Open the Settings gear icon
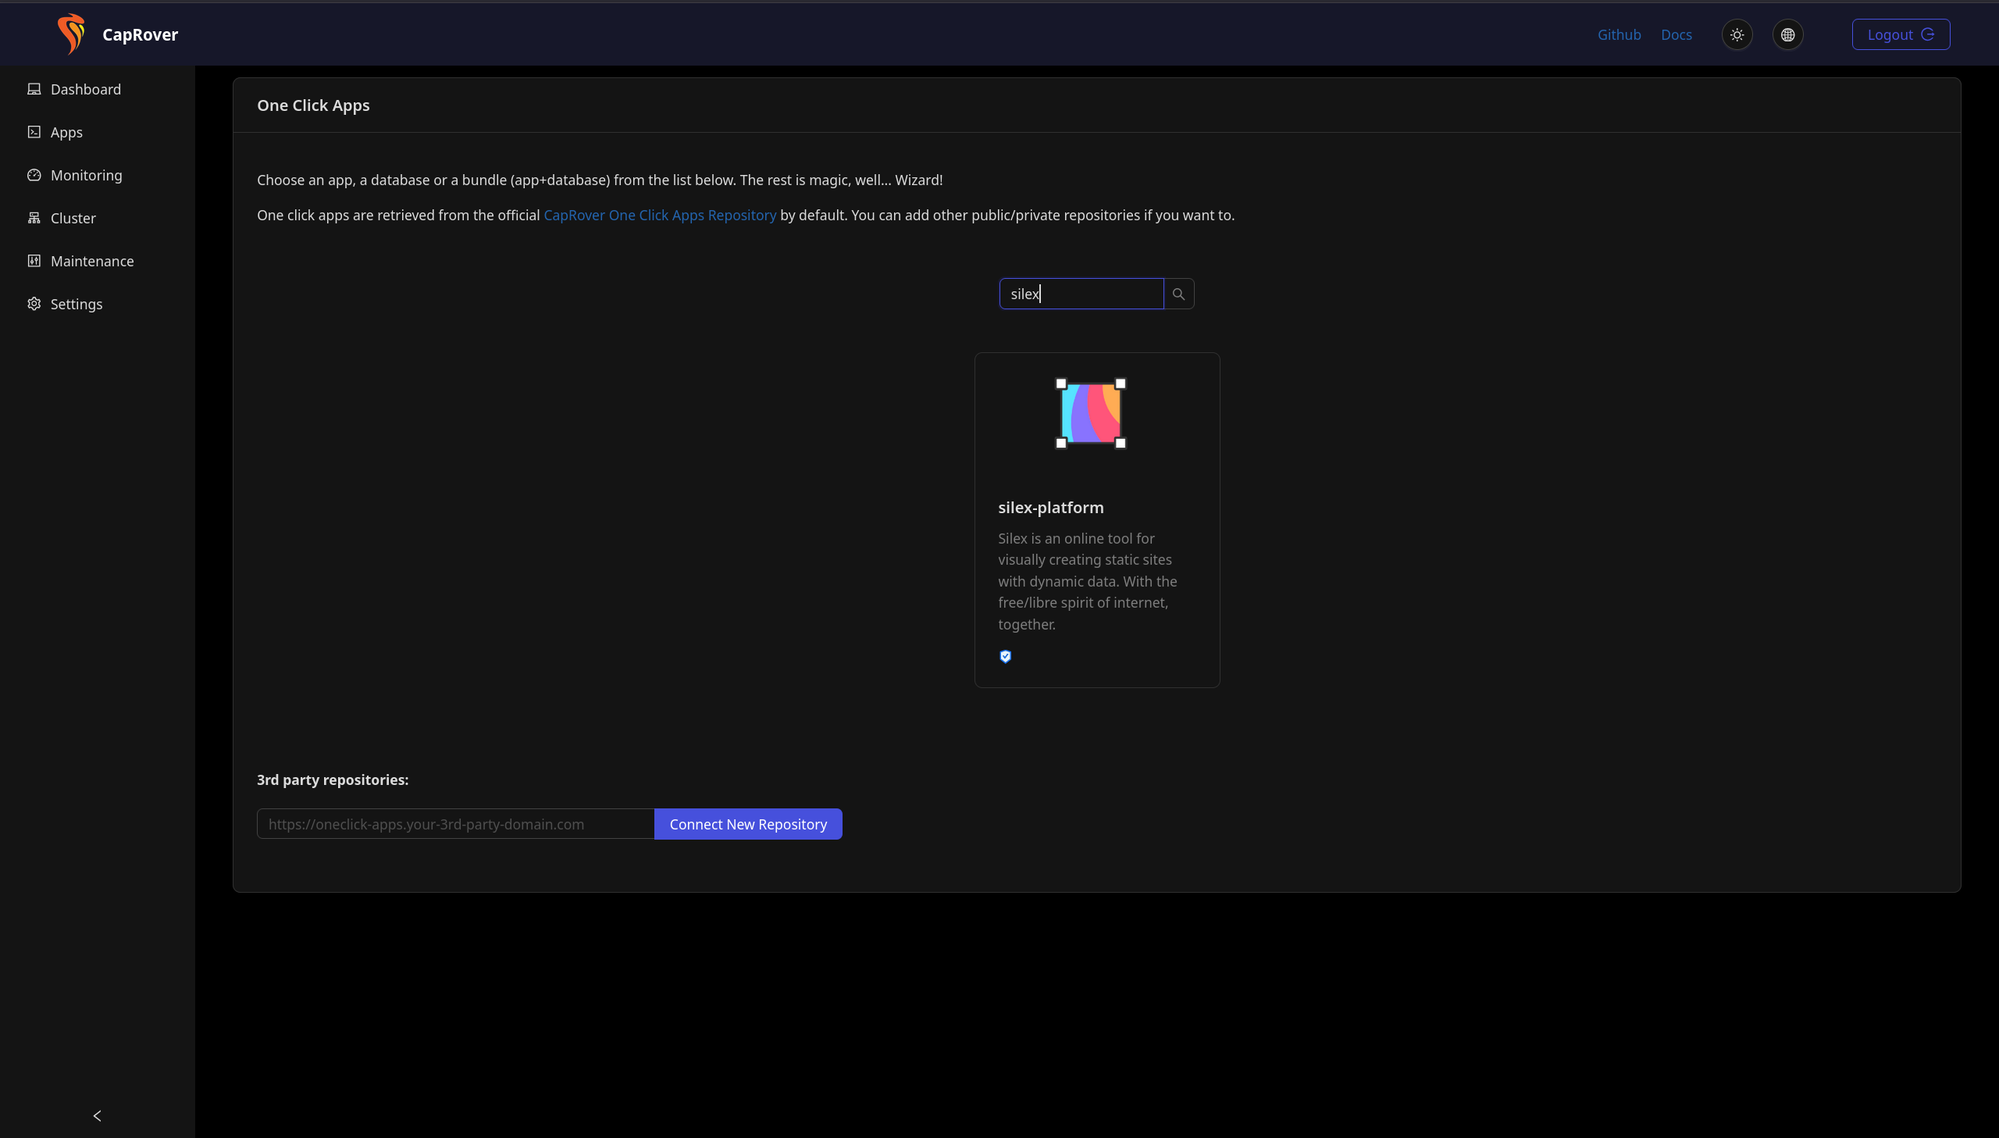The image size is (1999, 1138). click(34, 303)
